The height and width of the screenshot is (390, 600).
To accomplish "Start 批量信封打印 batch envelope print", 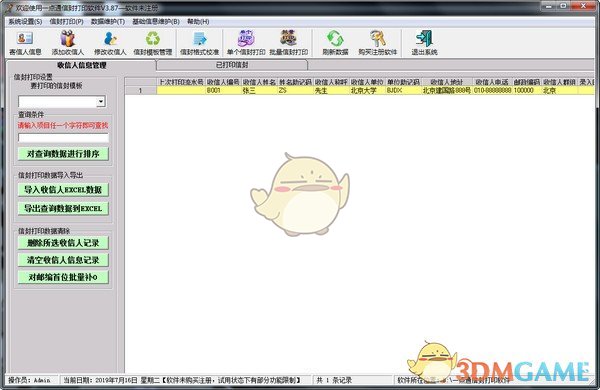I will coord(289,43).
